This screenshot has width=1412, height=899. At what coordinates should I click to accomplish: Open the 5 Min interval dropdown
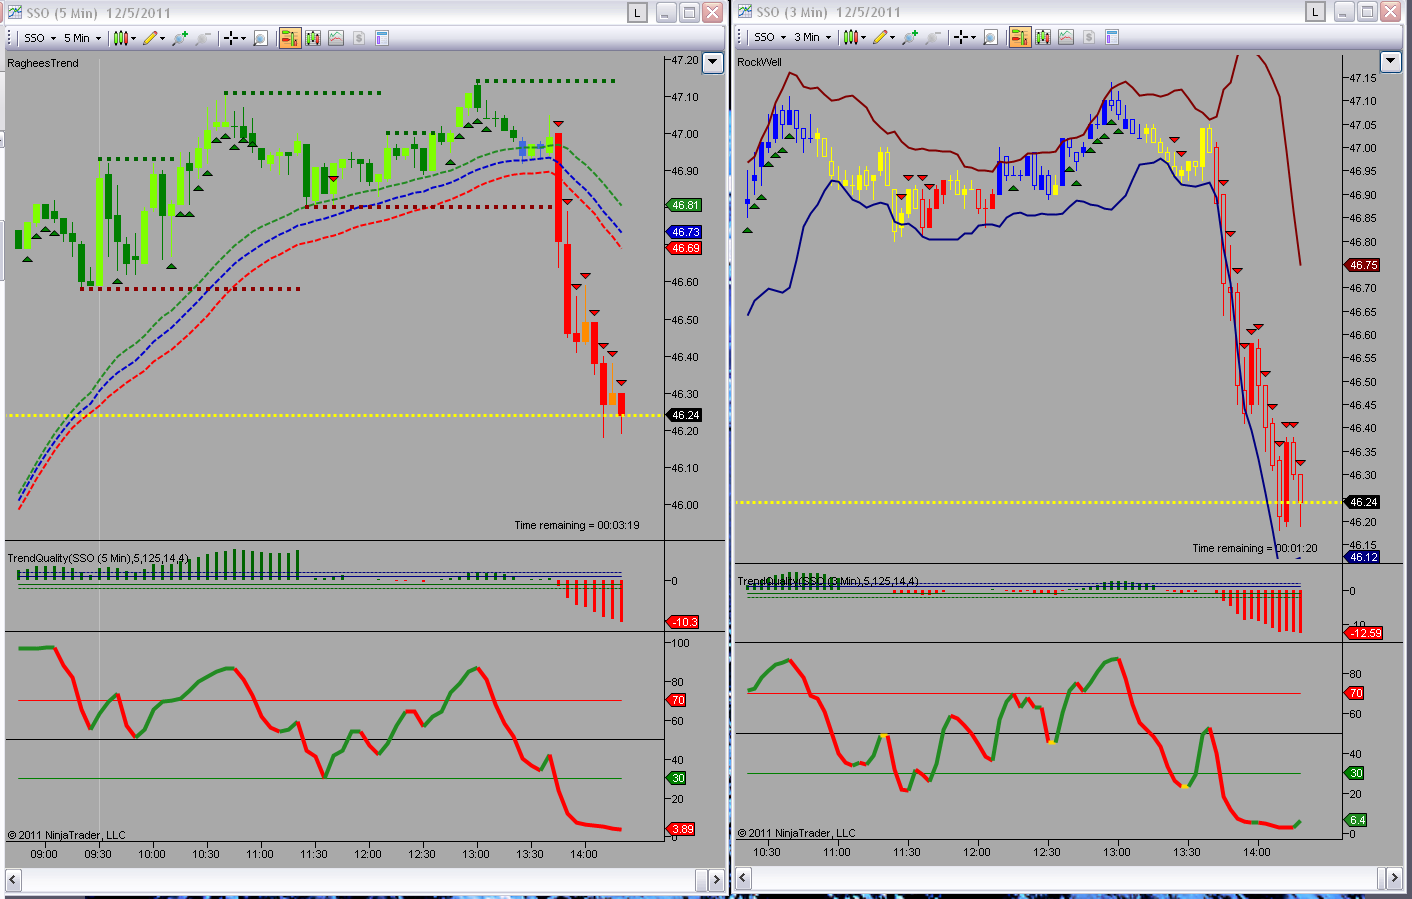click(82, 38)
